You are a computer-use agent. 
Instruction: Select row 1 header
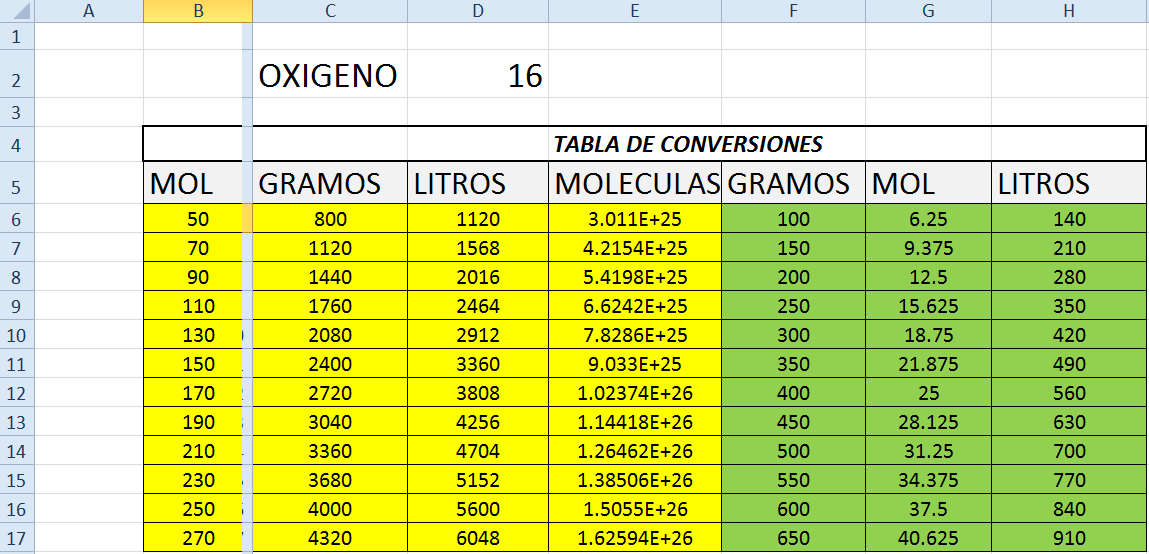point(17,36)
